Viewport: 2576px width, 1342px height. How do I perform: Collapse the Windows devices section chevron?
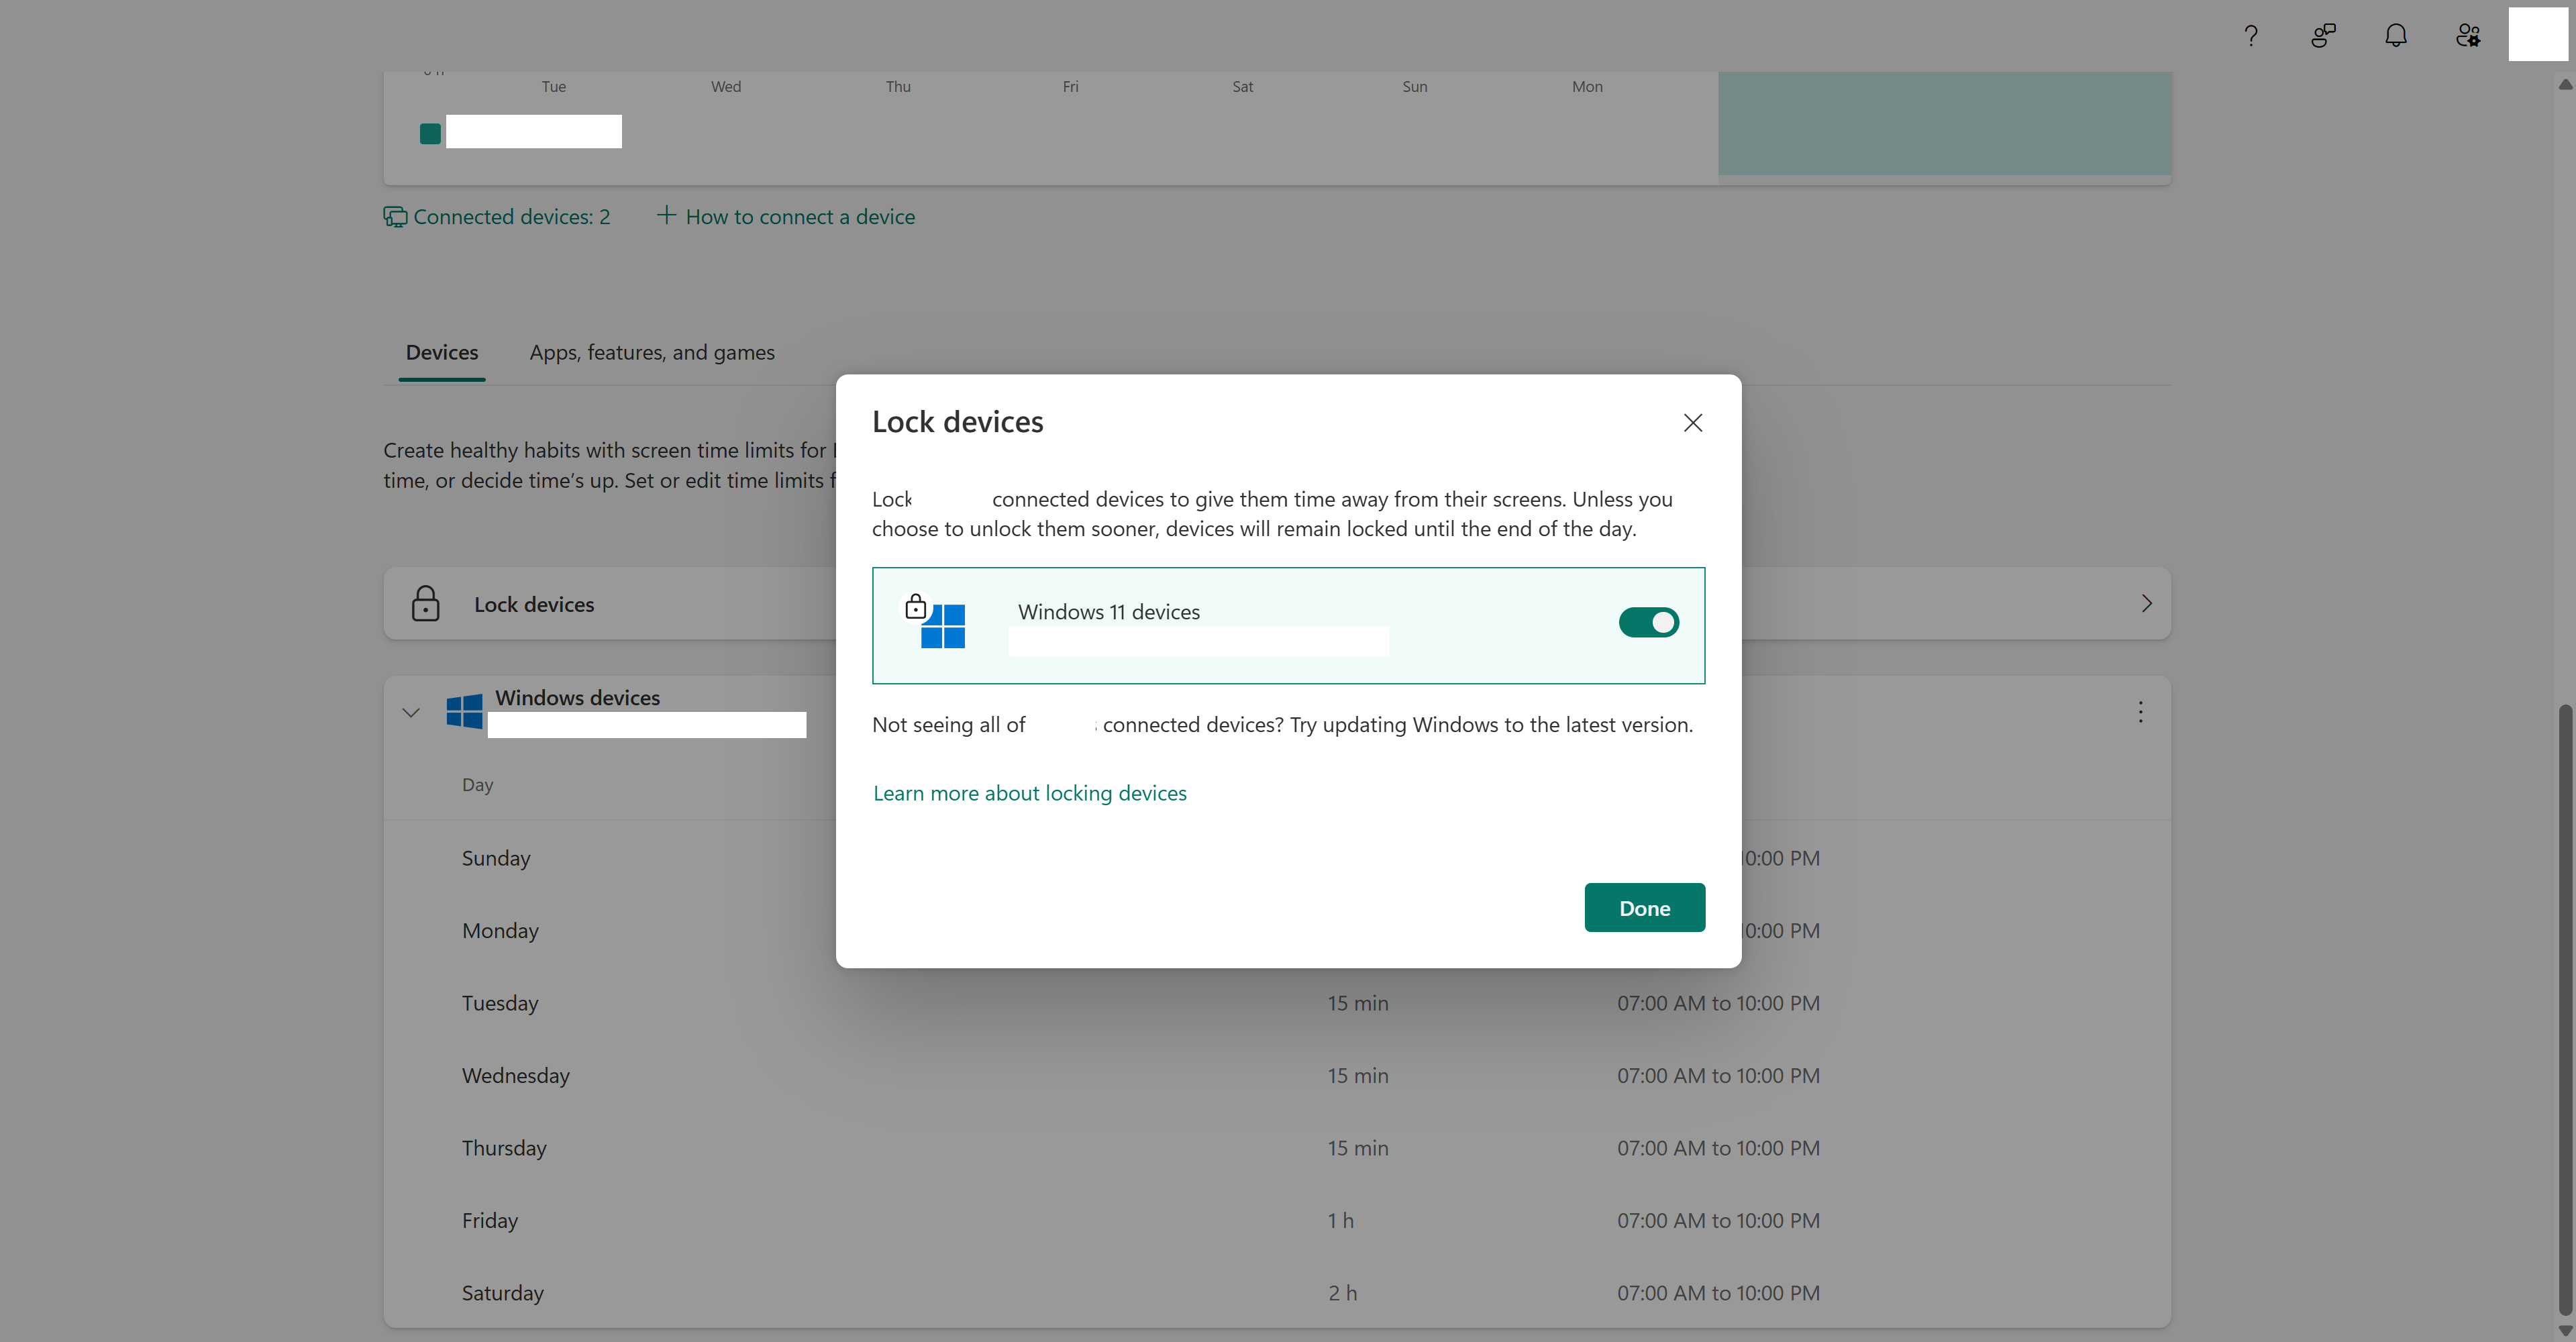[410, 713]
